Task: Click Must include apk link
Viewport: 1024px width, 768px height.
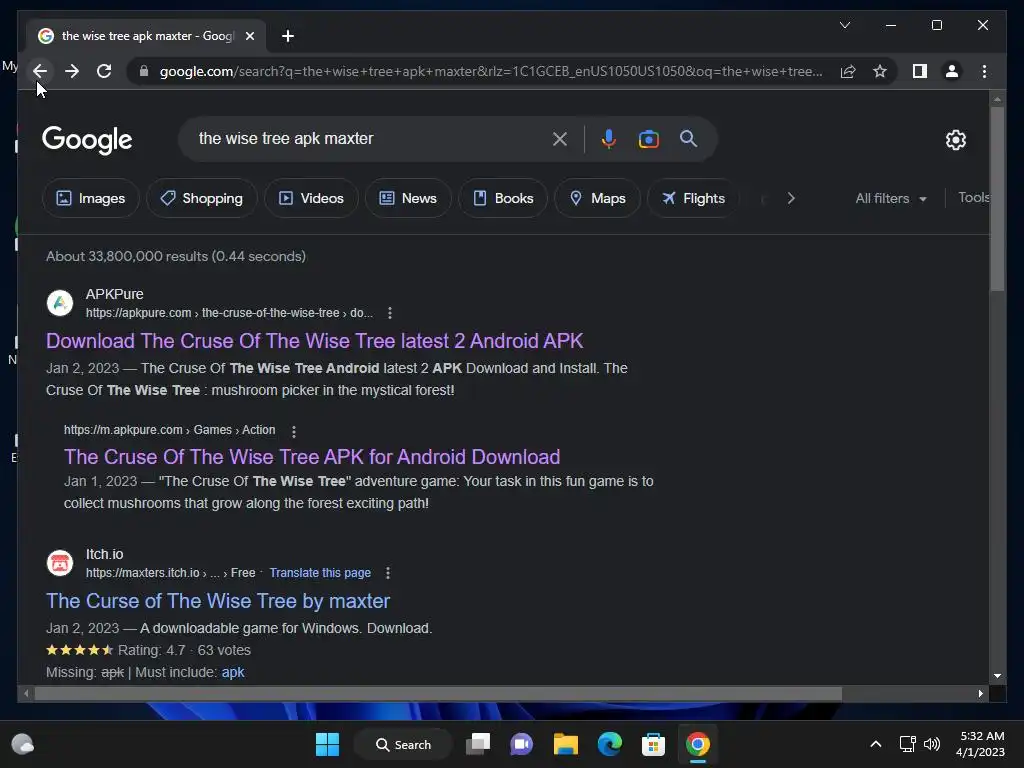Action: pos(232,672)
